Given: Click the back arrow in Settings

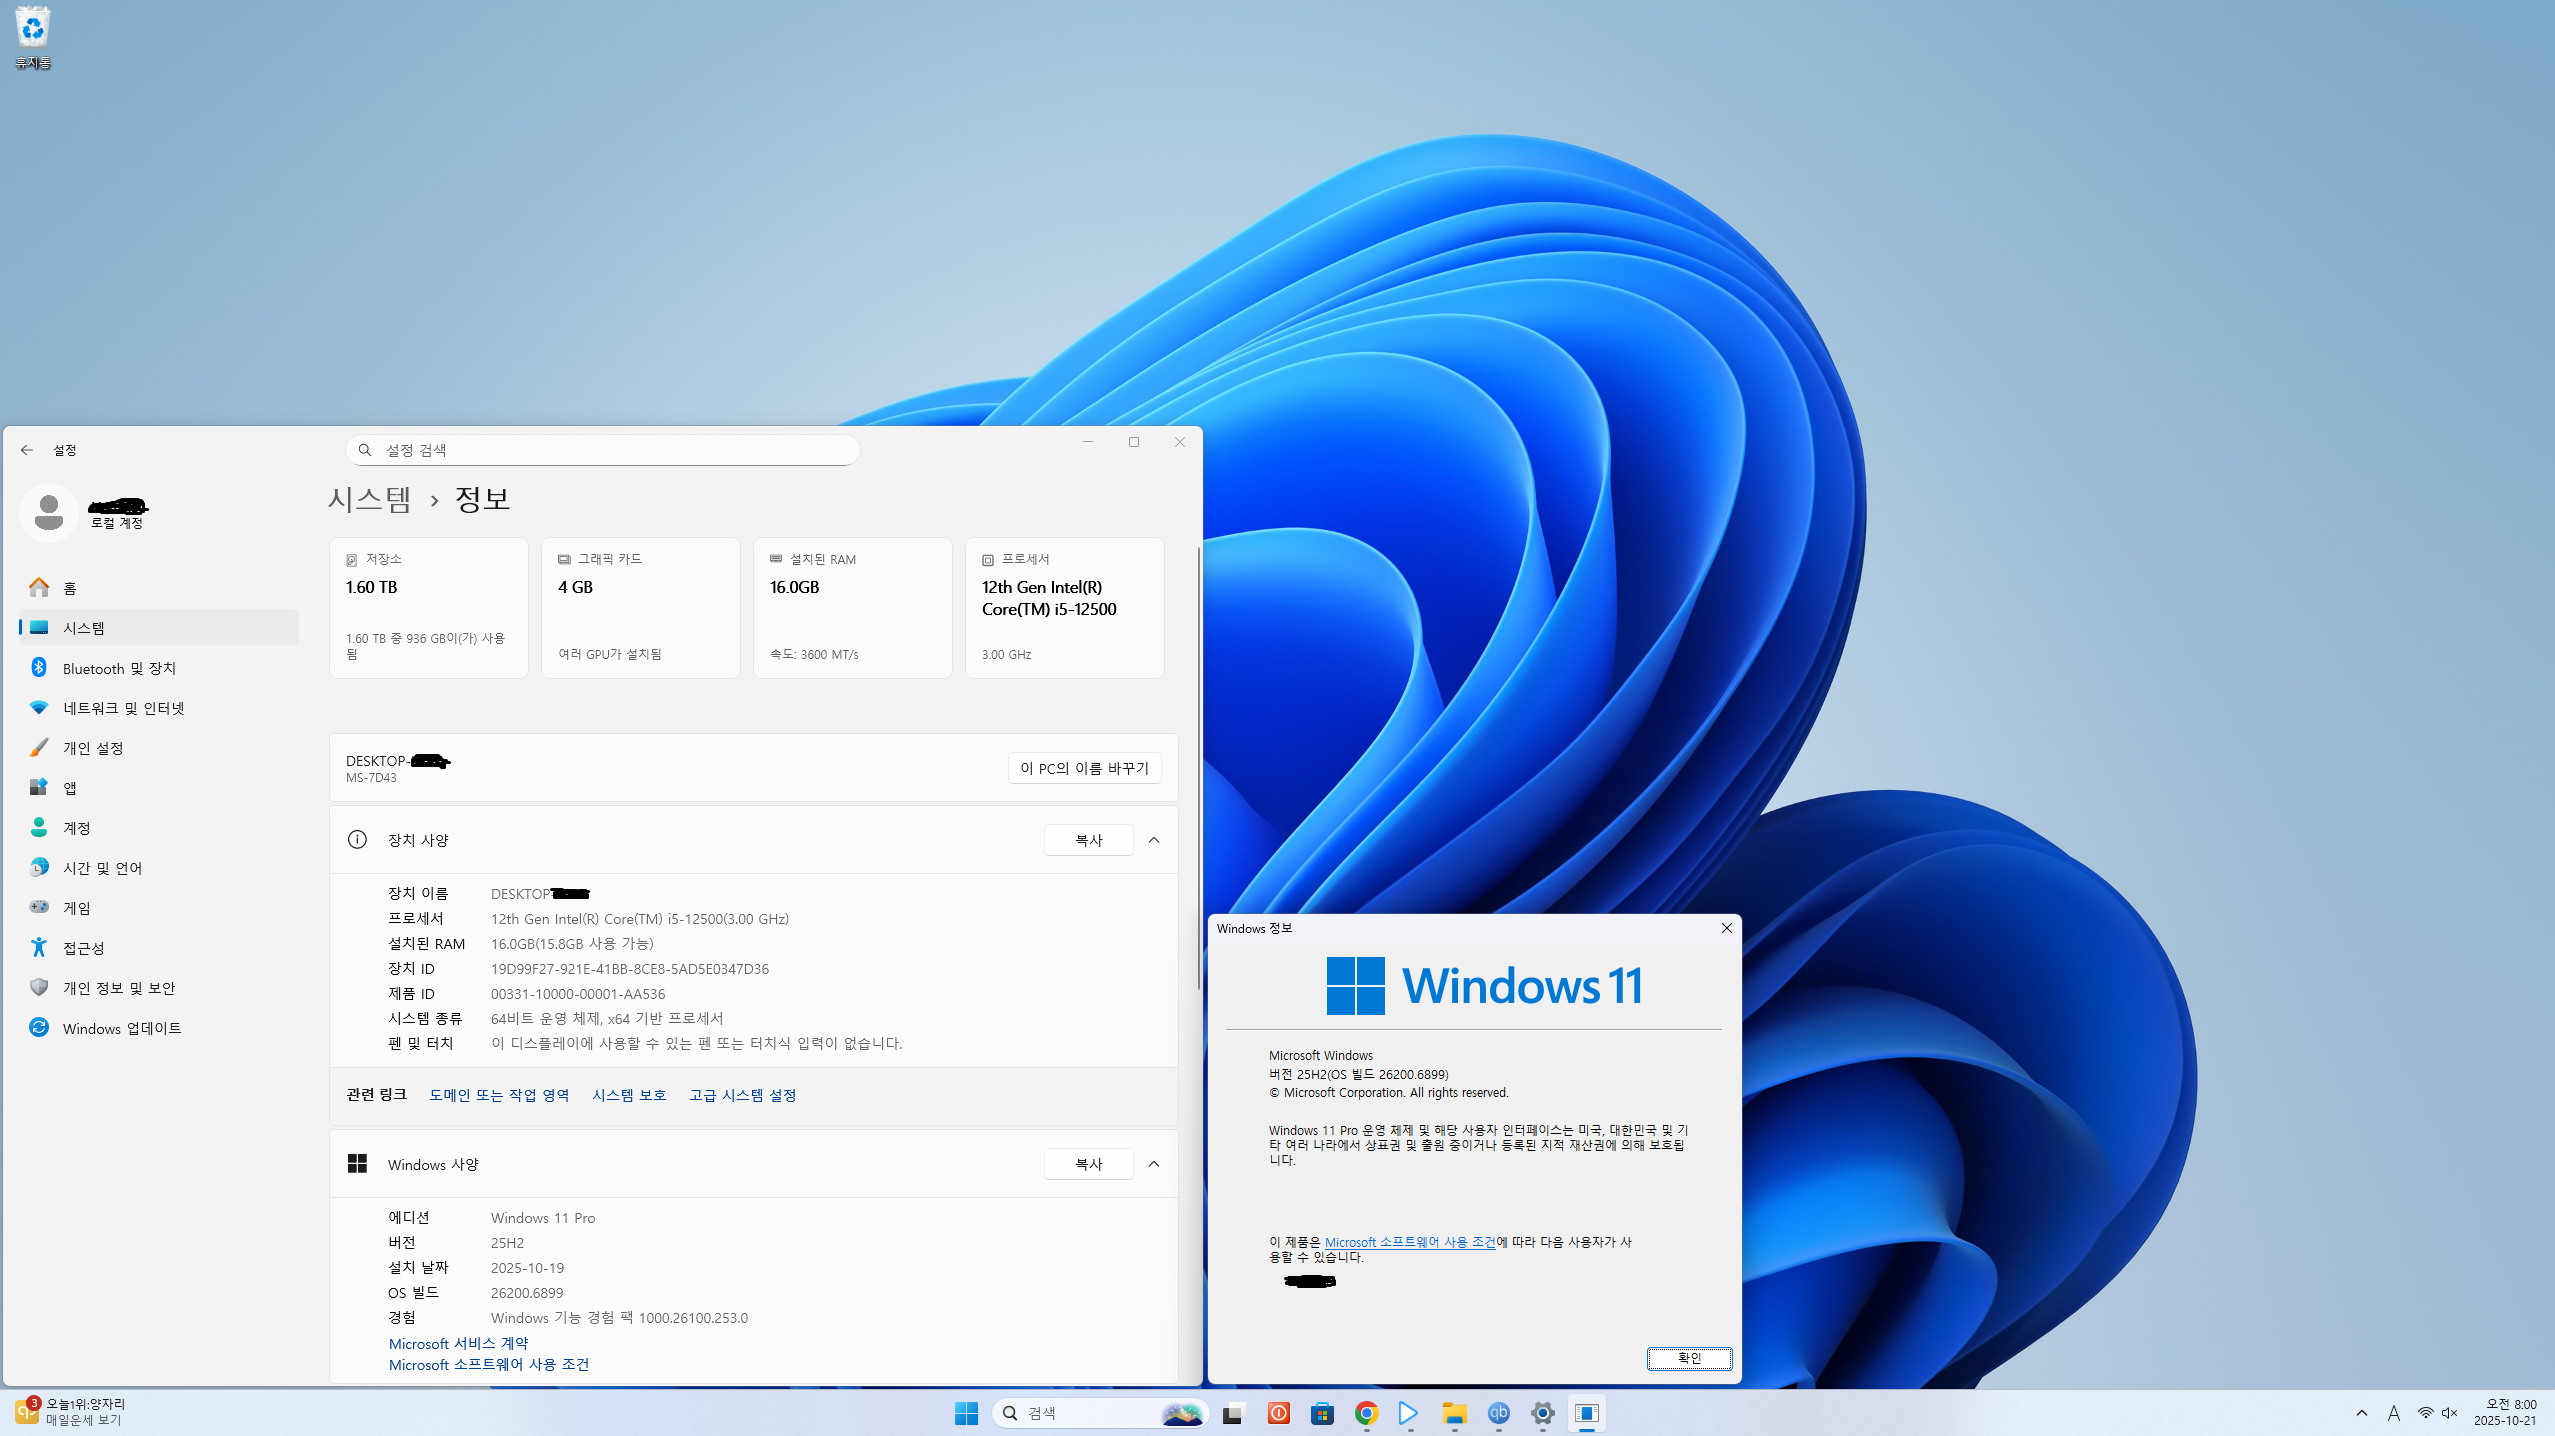Looking at the screenshot, I should click(x=27, y=450).
